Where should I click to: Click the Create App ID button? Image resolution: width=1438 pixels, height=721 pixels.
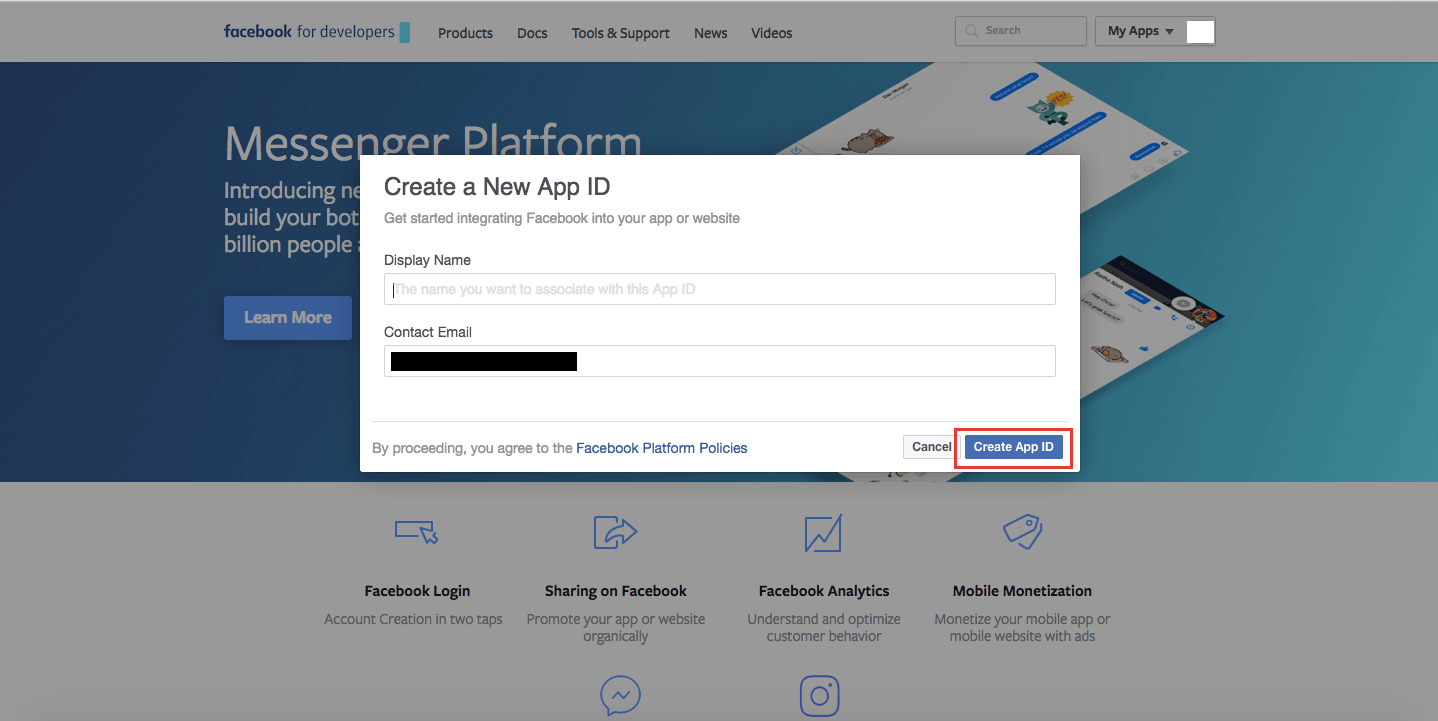[1013, 447]
